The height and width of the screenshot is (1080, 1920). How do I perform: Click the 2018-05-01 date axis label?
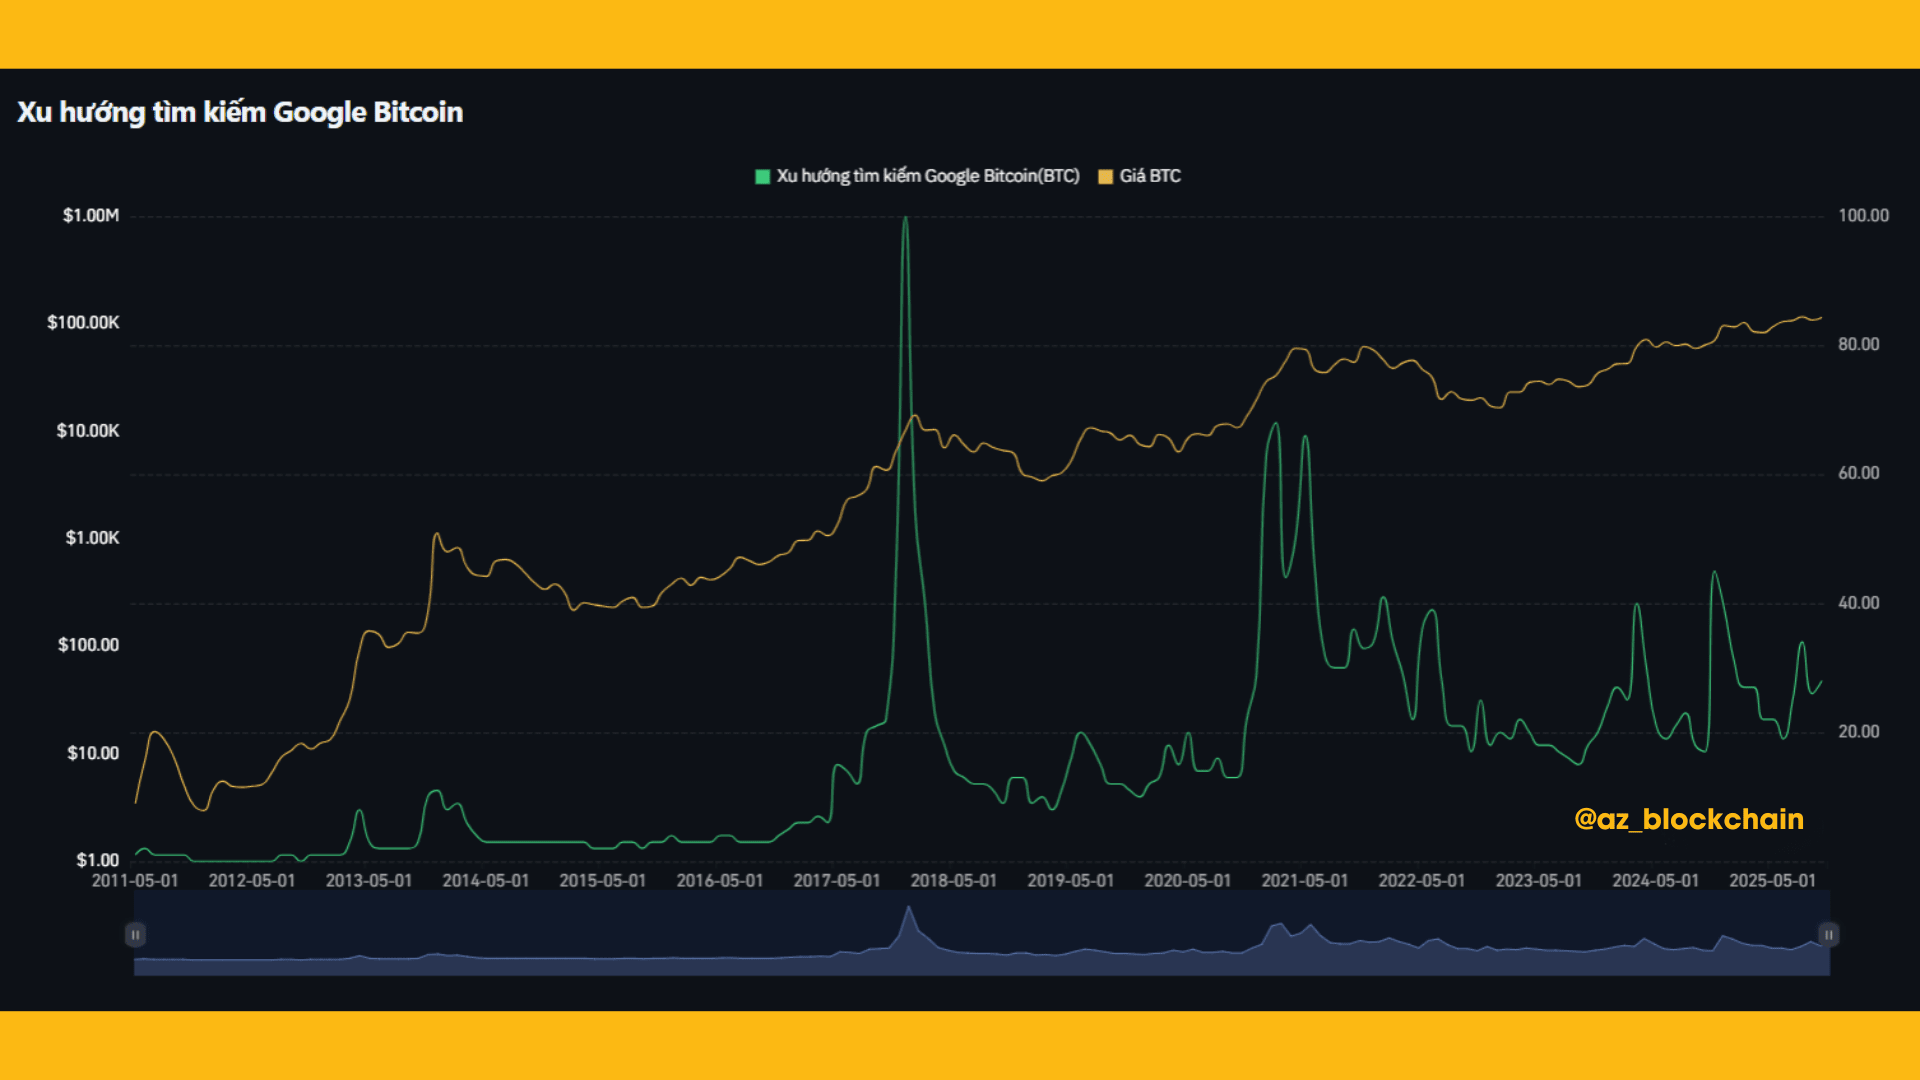point(953,881)
